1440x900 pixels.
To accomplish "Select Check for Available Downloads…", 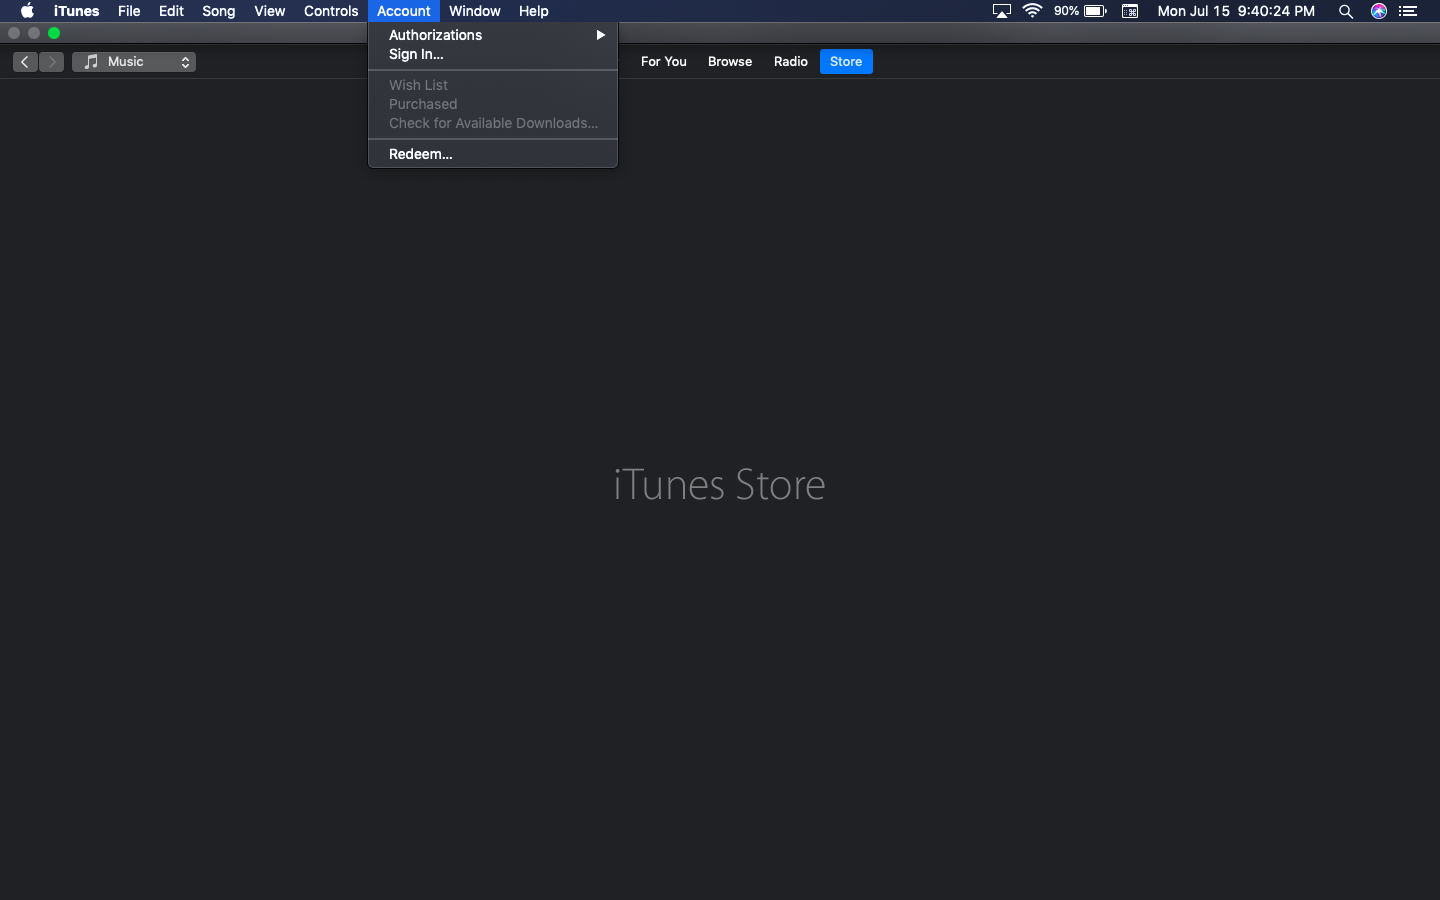I will tap(493, 123).
